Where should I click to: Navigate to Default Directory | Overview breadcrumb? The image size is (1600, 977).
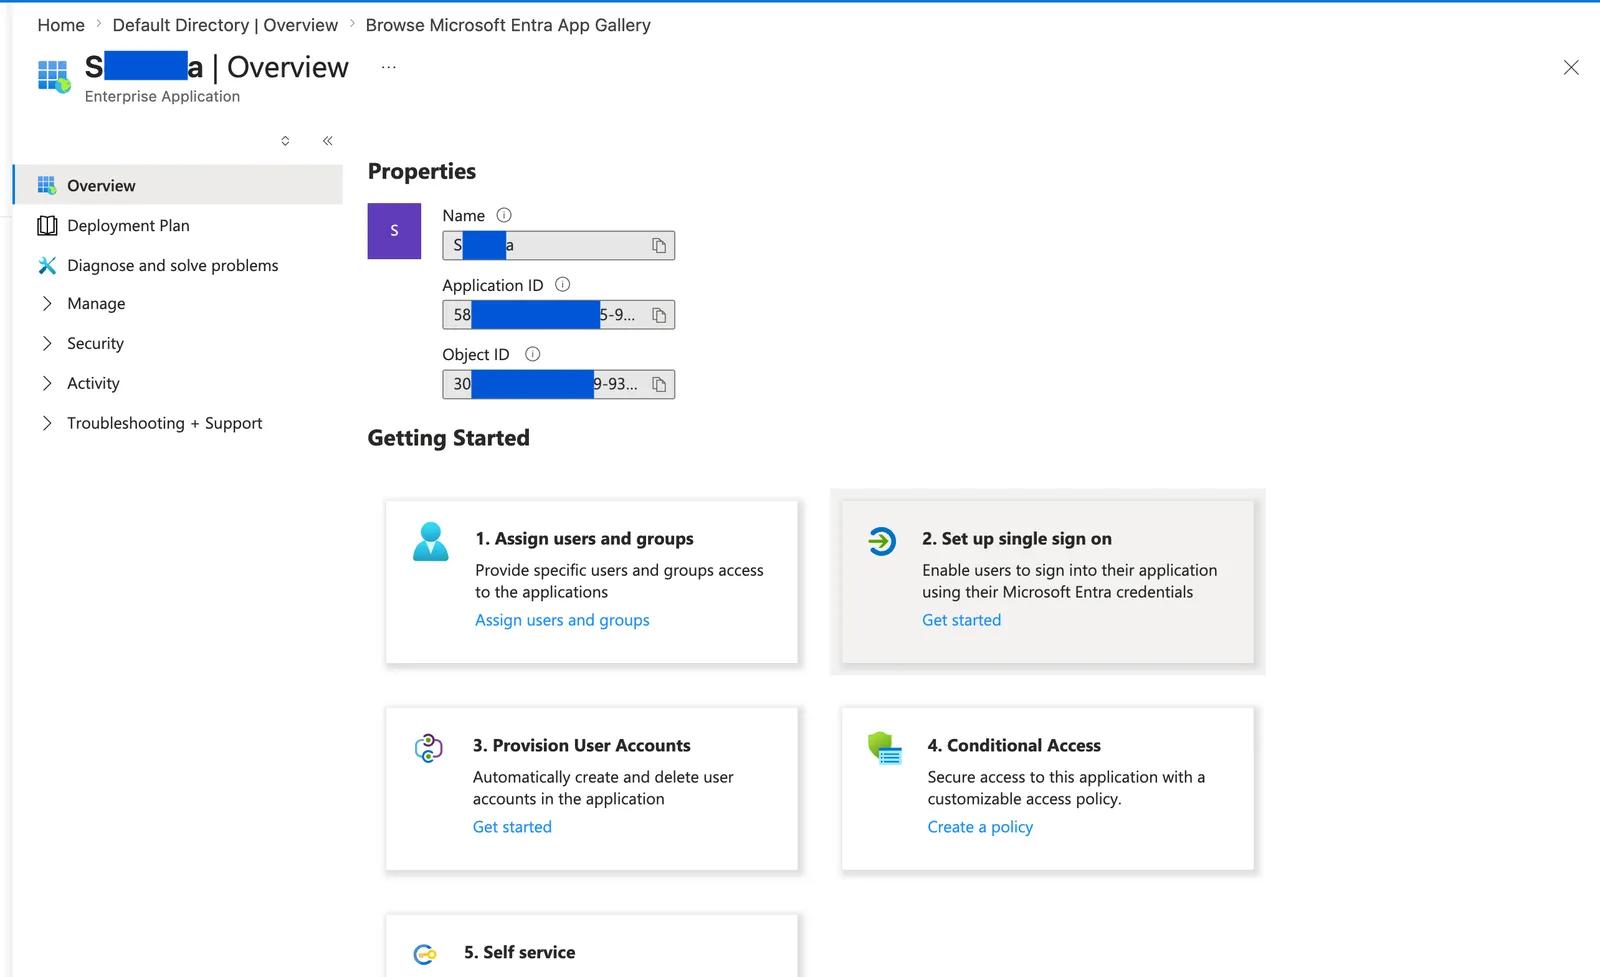tap(225, 25)
